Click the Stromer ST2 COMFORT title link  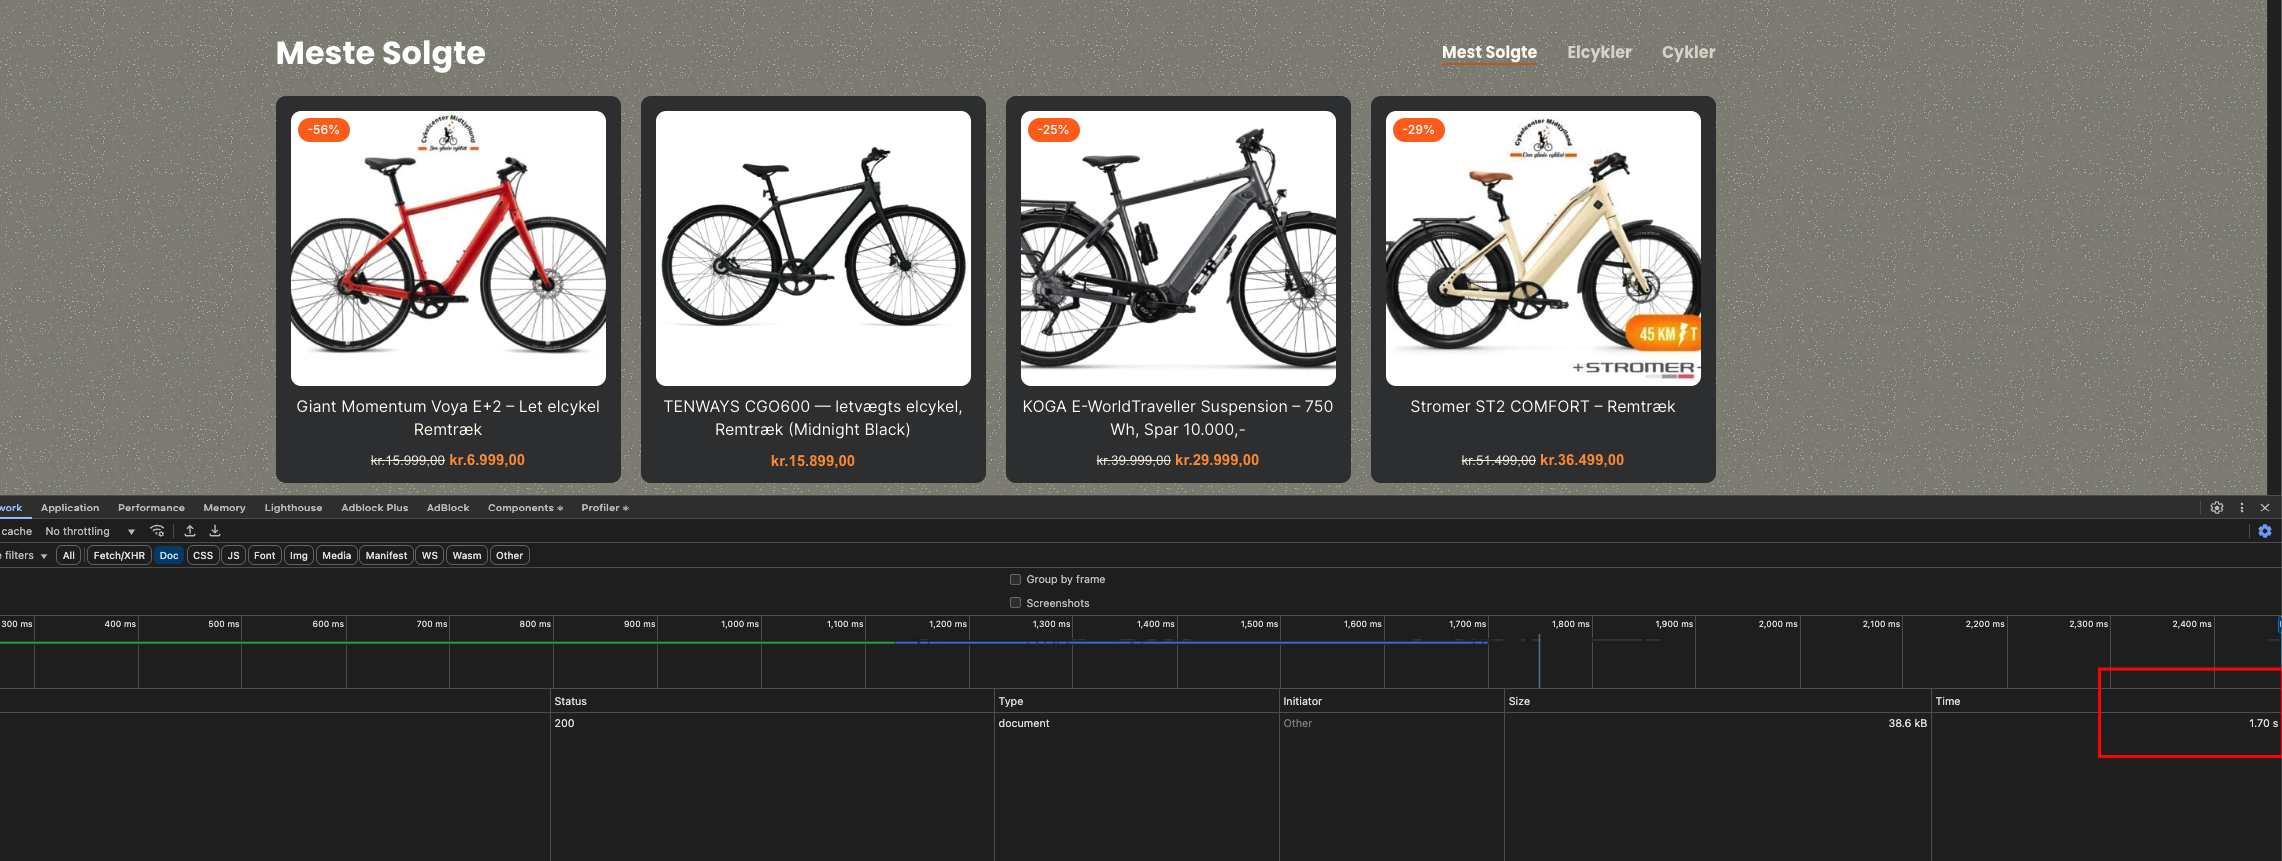(1543, 407)
